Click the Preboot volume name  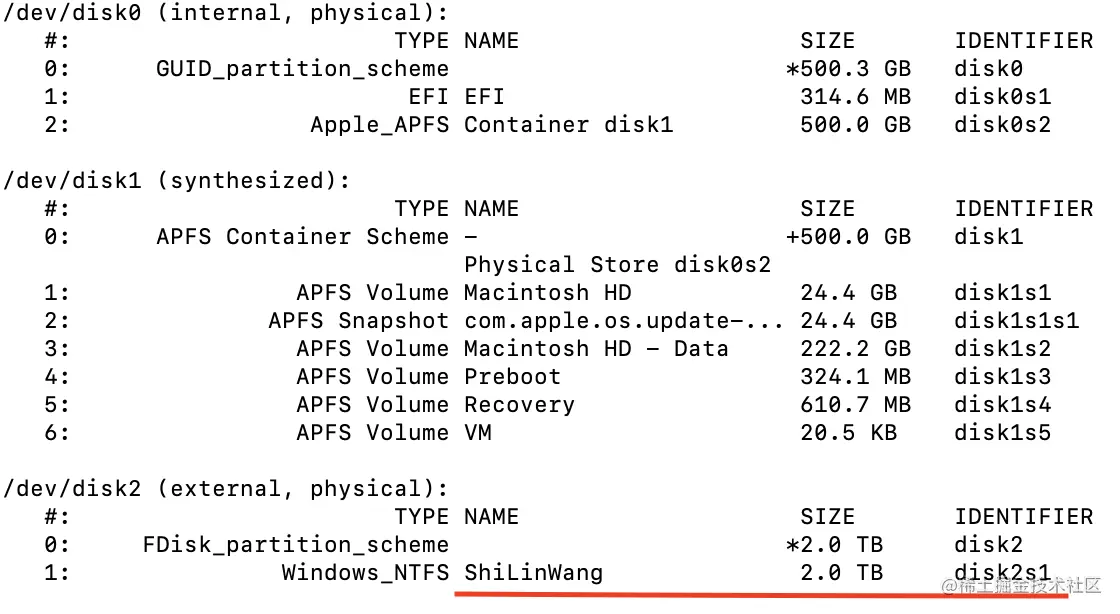pos(512,376)
